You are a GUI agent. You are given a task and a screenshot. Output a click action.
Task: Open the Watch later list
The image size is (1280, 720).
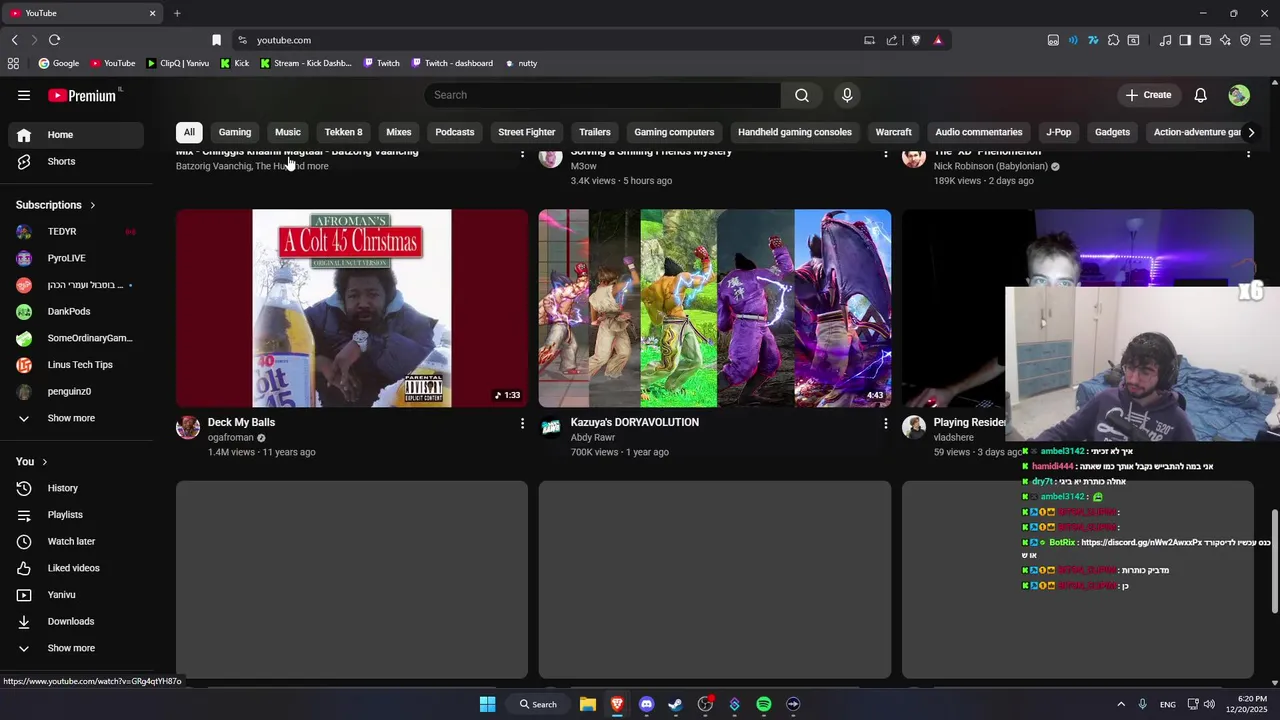[76, 541]
